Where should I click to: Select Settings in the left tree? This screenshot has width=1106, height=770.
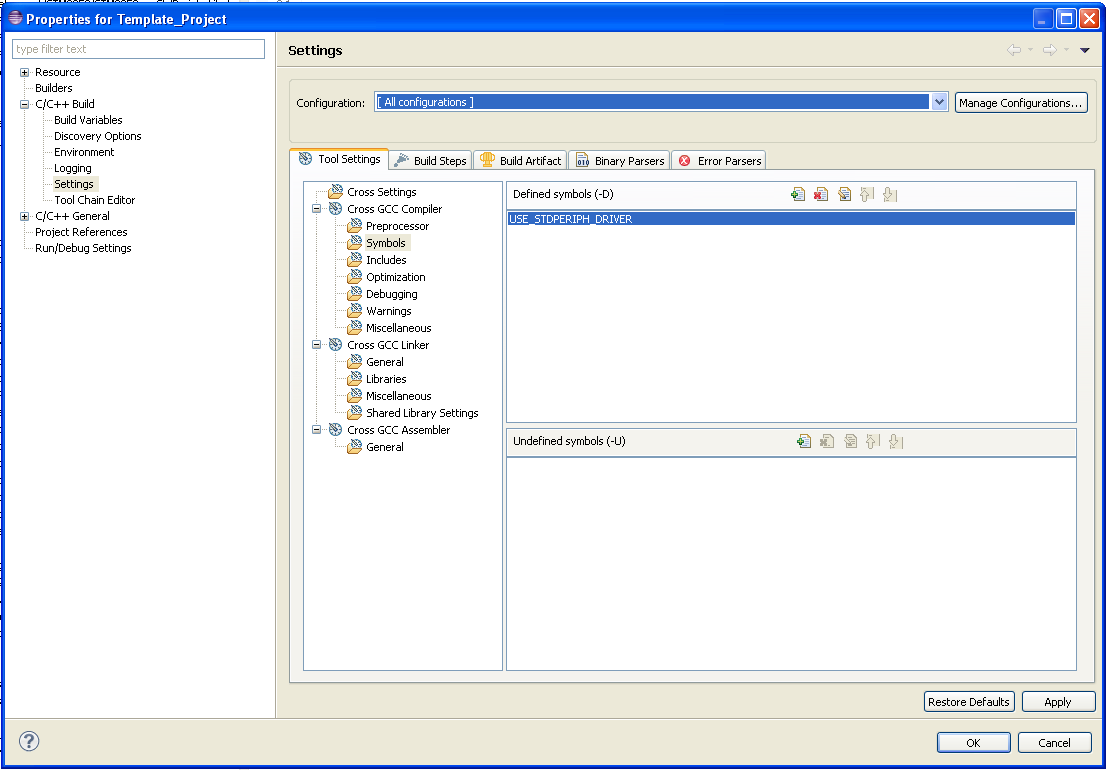[x=74, y=184]
